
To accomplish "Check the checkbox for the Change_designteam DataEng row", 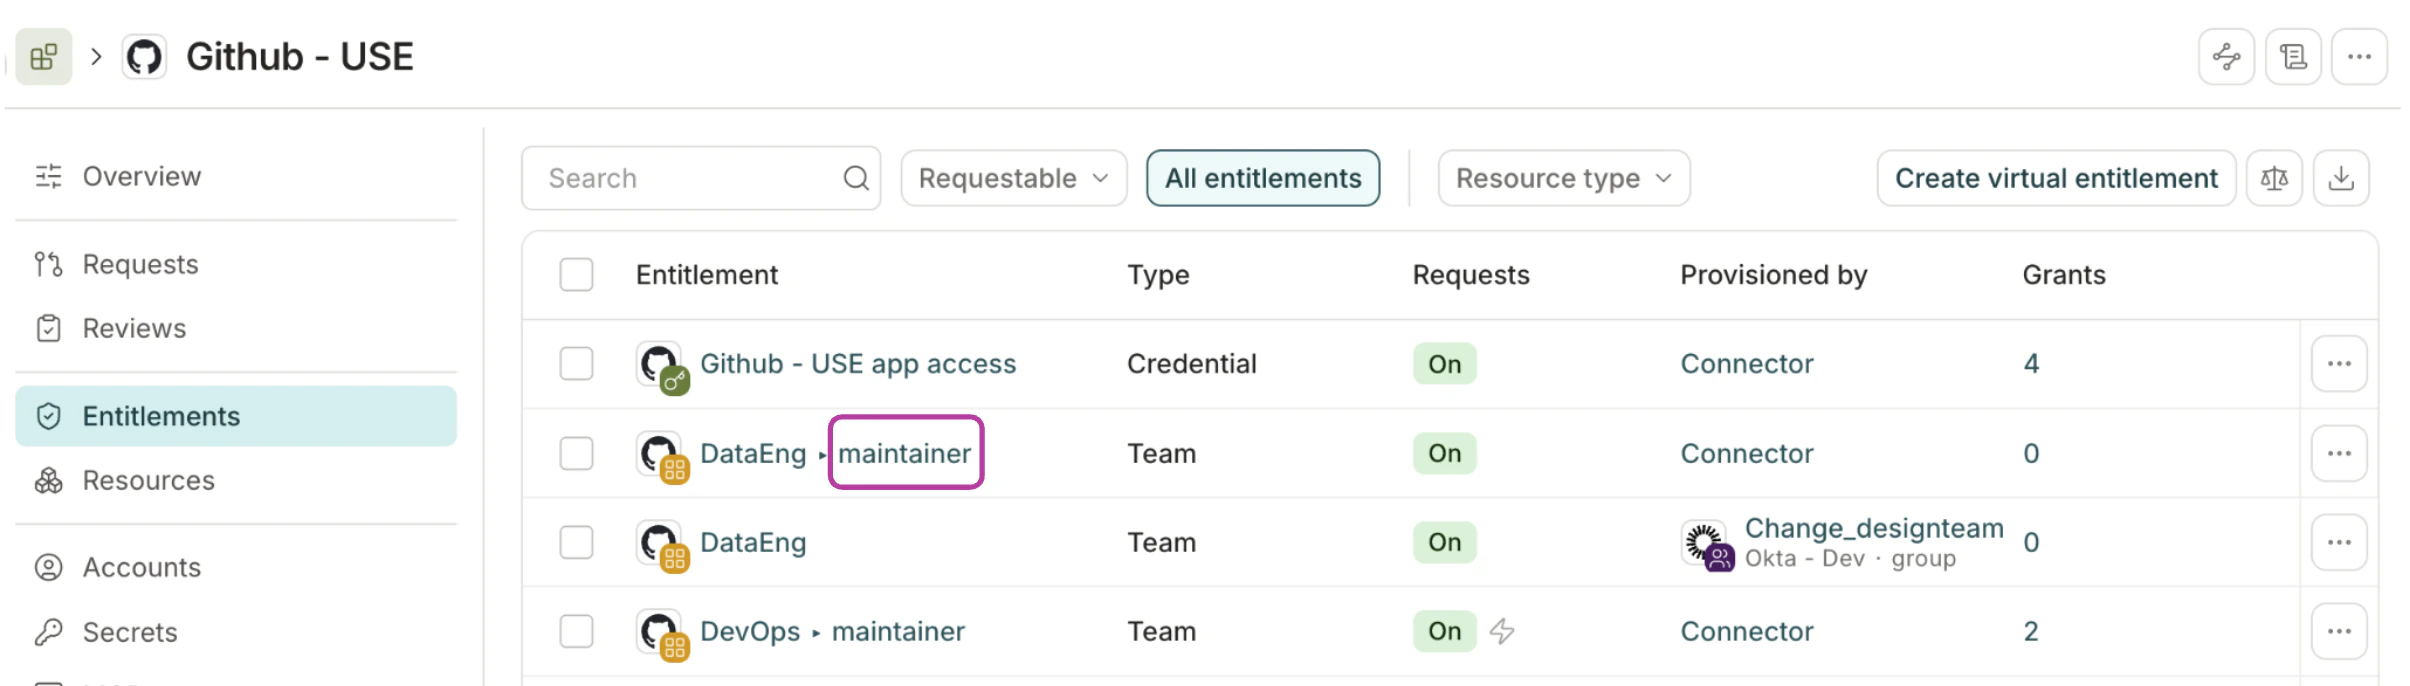I will (576, 542).
